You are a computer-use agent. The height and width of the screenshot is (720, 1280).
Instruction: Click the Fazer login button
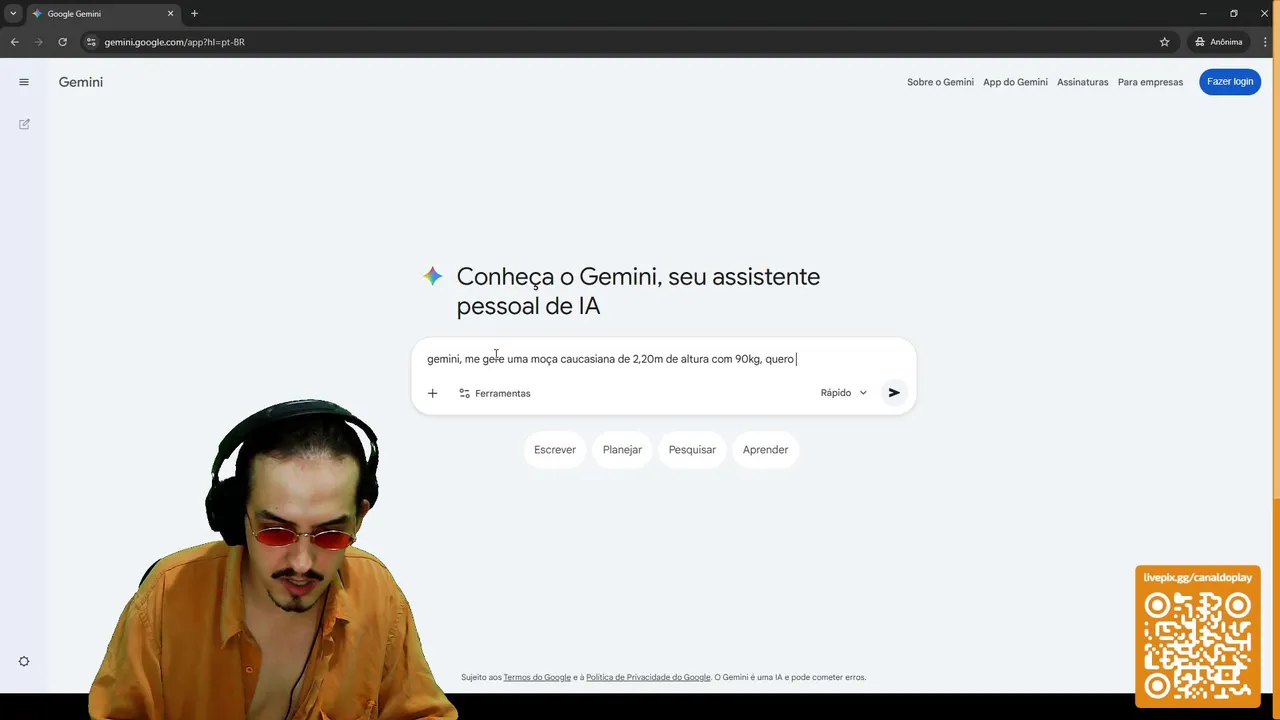1230,82
